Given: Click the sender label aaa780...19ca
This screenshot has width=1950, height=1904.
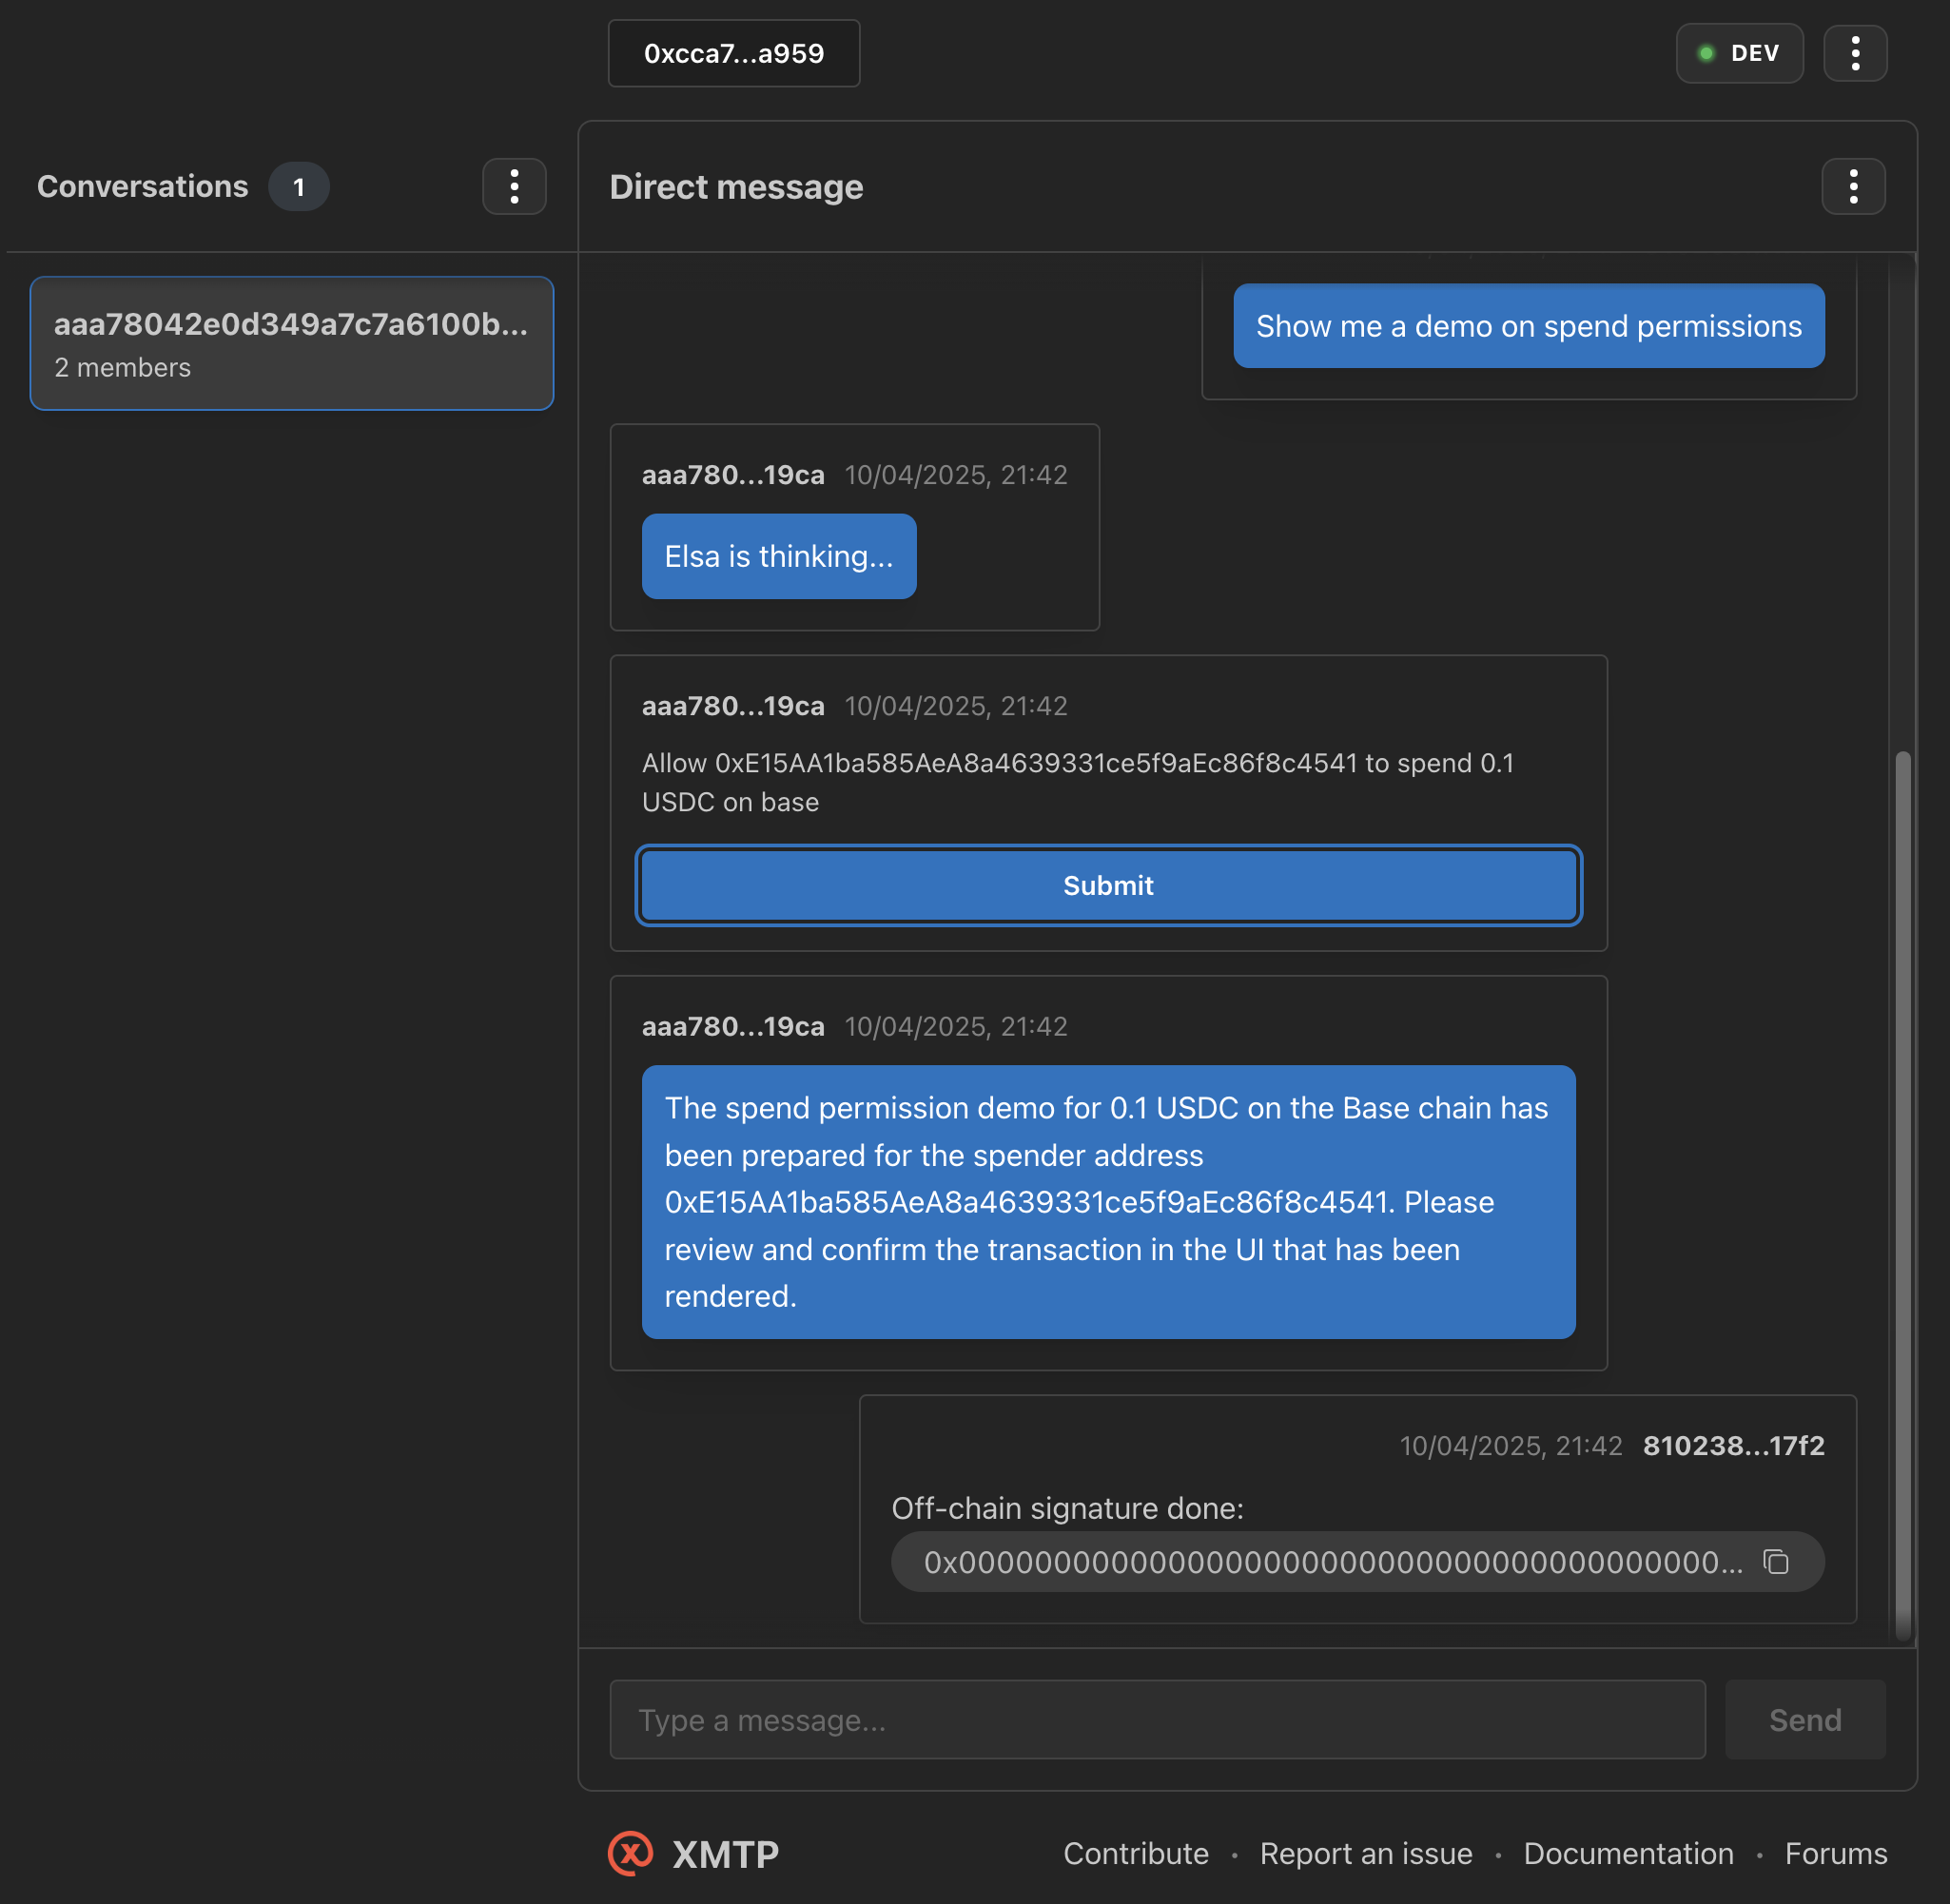Looking at the screenshot, I should [x=733, y=475].
